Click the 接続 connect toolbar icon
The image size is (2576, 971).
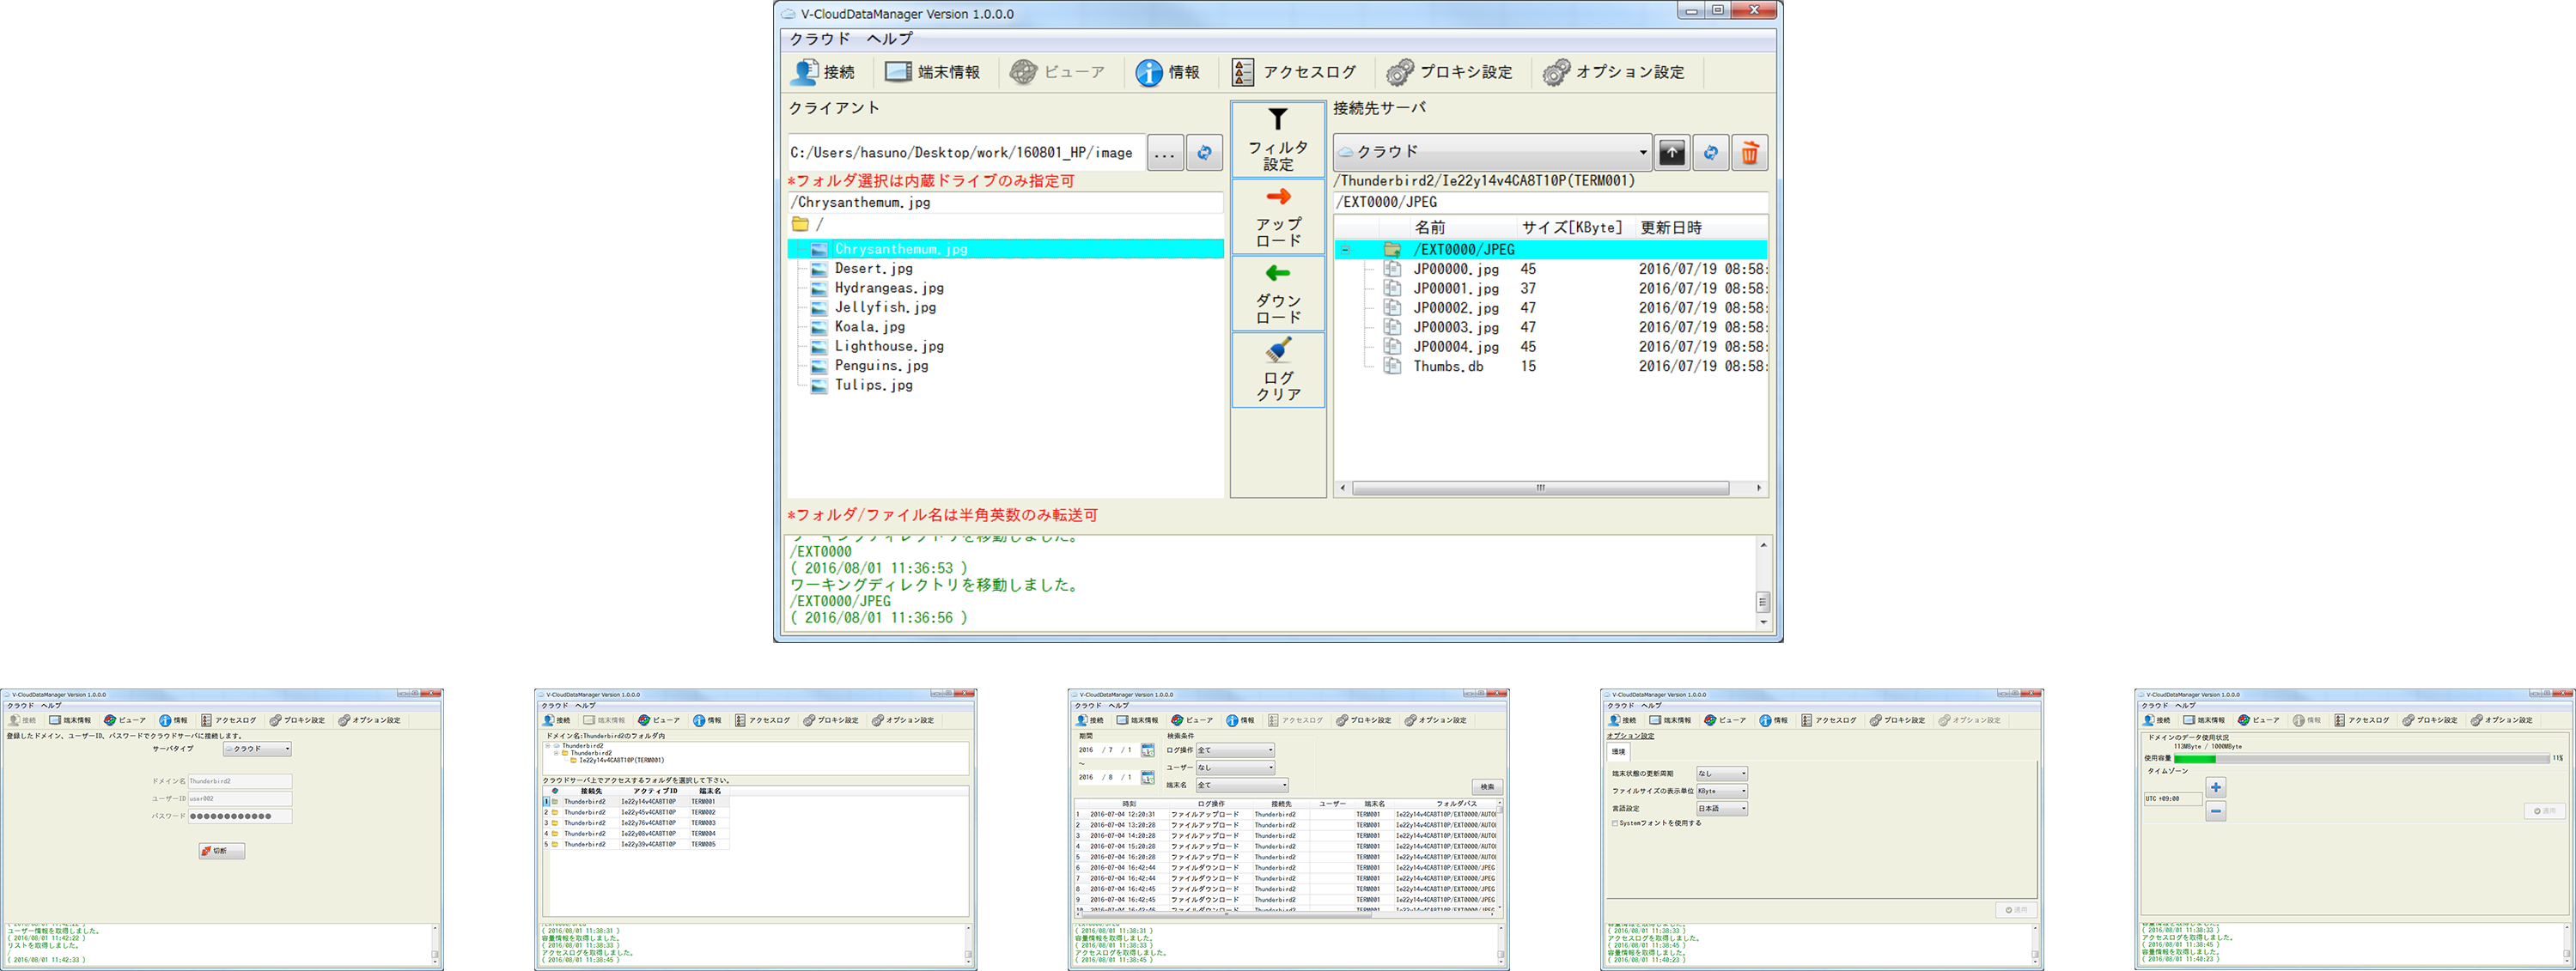point(822,72)
